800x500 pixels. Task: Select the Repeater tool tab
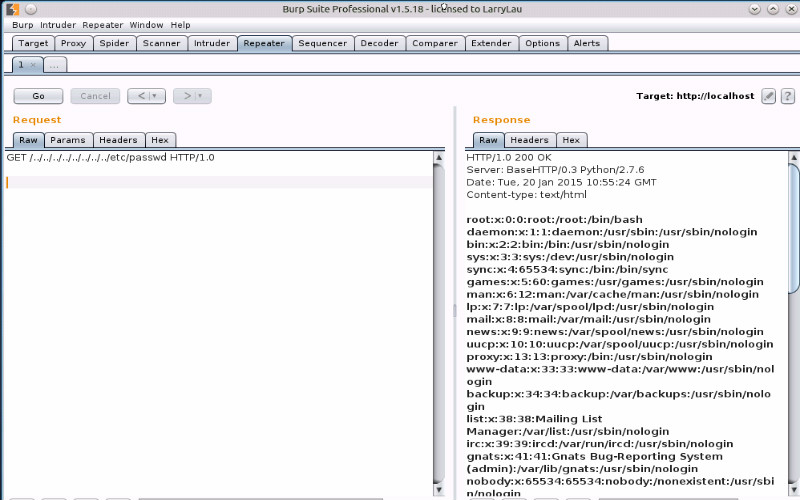pos(264,43)
